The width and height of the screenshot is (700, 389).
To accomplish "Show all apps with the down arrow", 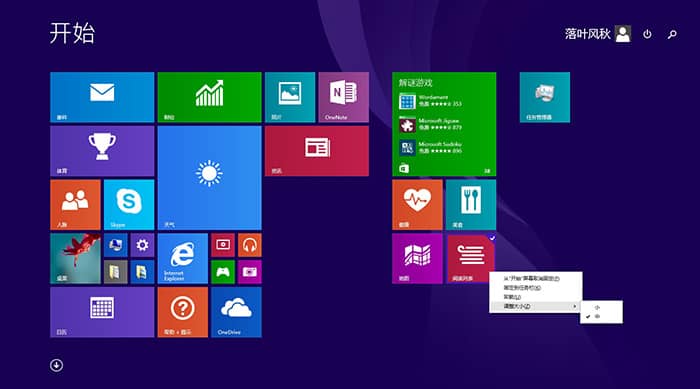I will (x=56, y=365).
